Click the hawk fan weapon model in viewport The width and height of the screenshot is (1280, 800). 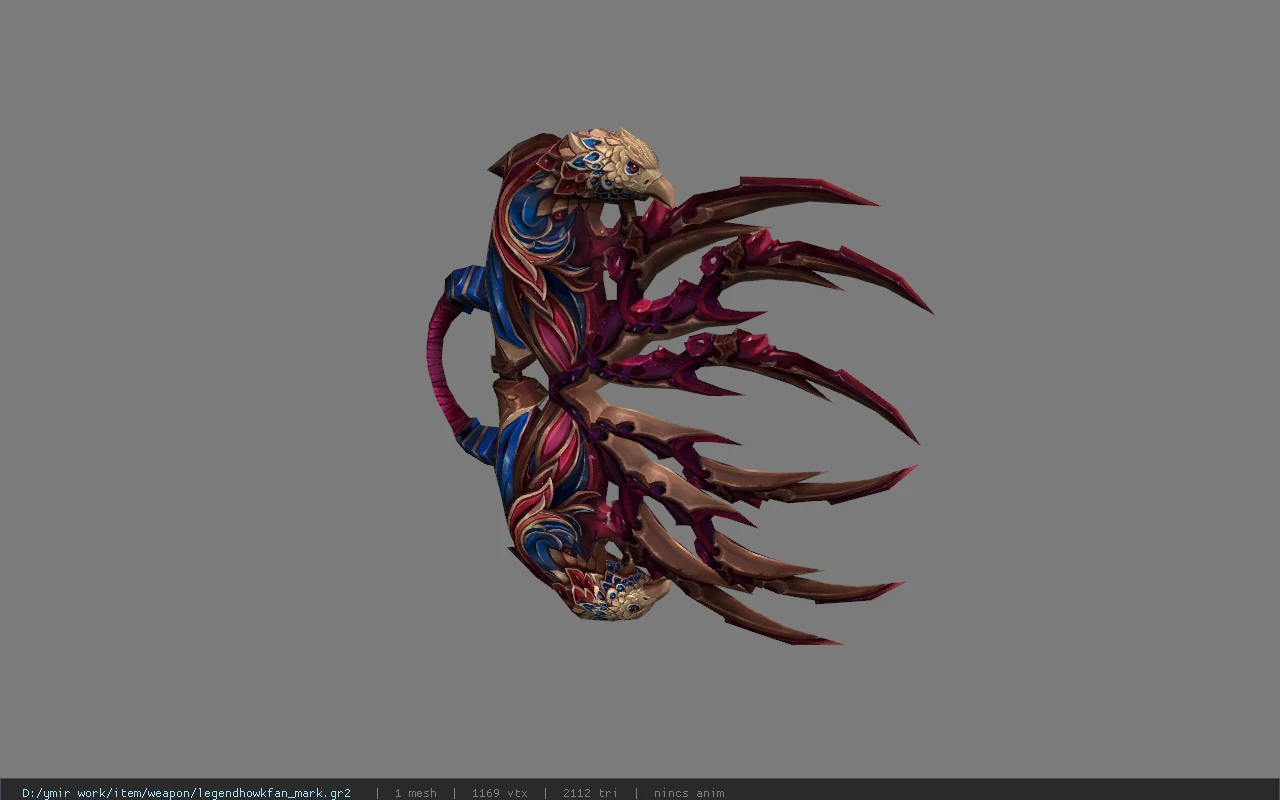(x=678, y=386)
